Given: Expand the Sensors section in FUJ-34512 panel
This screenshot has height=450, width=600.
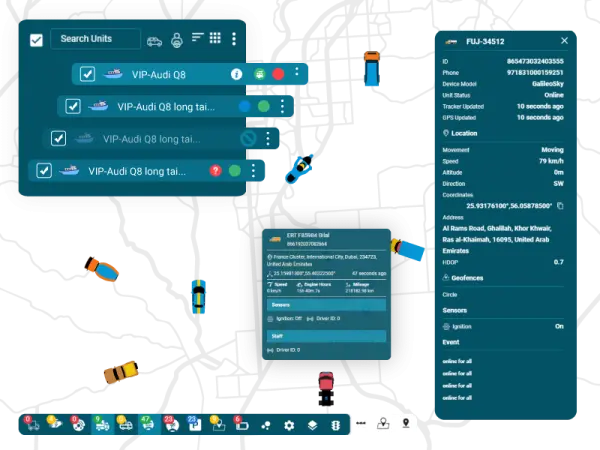Looking at the screenshot, I should tap(455, 310).
